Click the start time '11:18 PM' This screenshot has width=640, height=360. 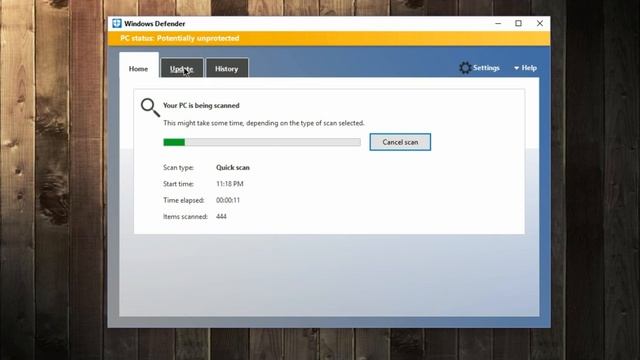coord(230,184)
